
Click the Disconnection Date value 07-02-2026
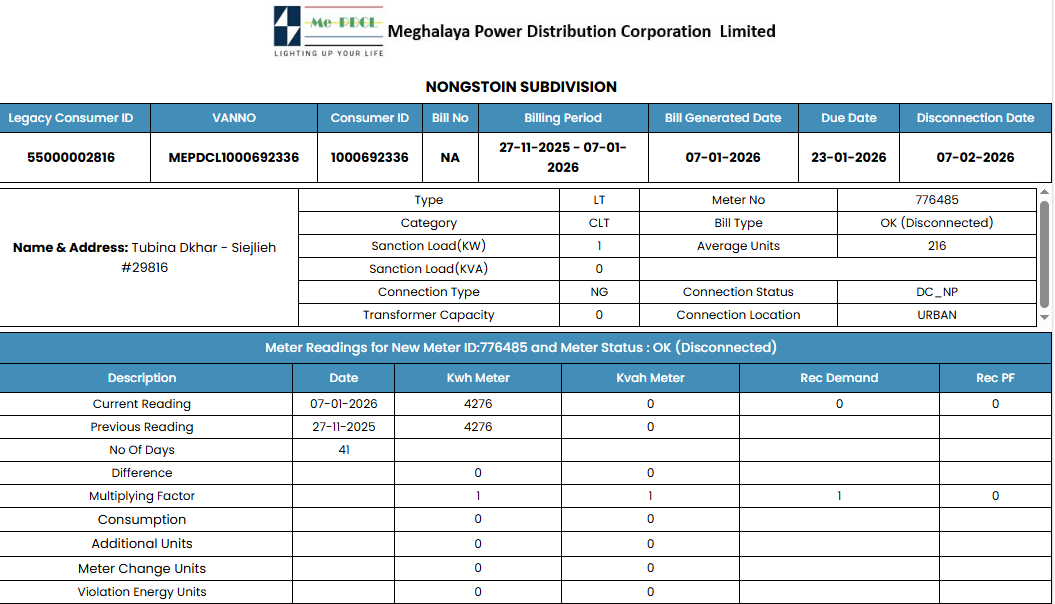[x=975, y=157]
